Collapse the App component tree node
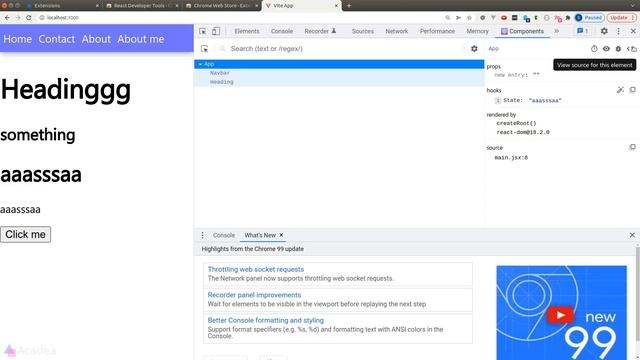Screen dimensions: 640x360 200,64
